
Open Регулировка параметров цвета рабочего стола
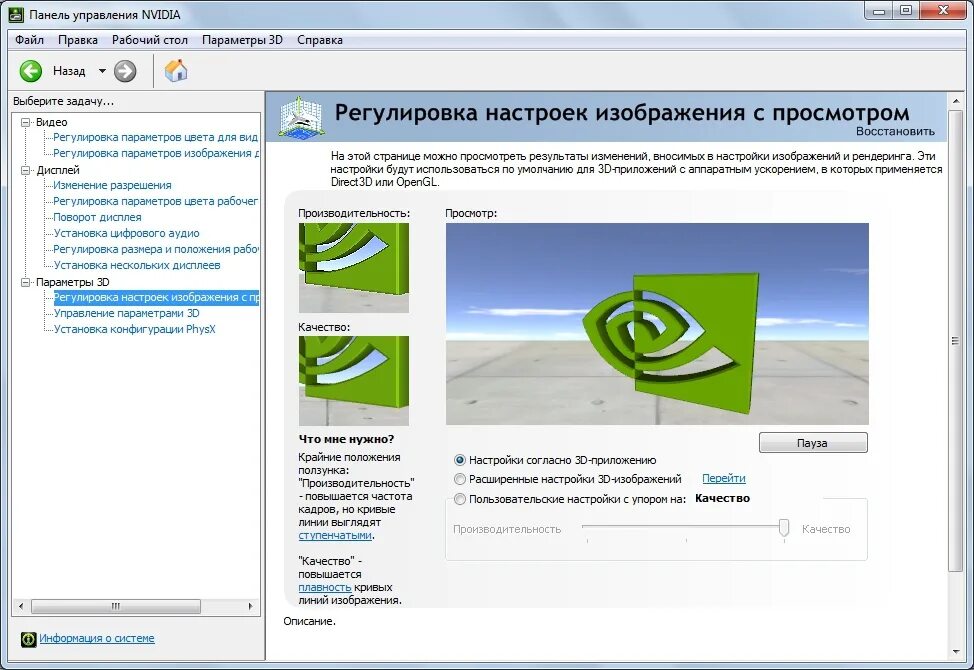pos(155,201)
